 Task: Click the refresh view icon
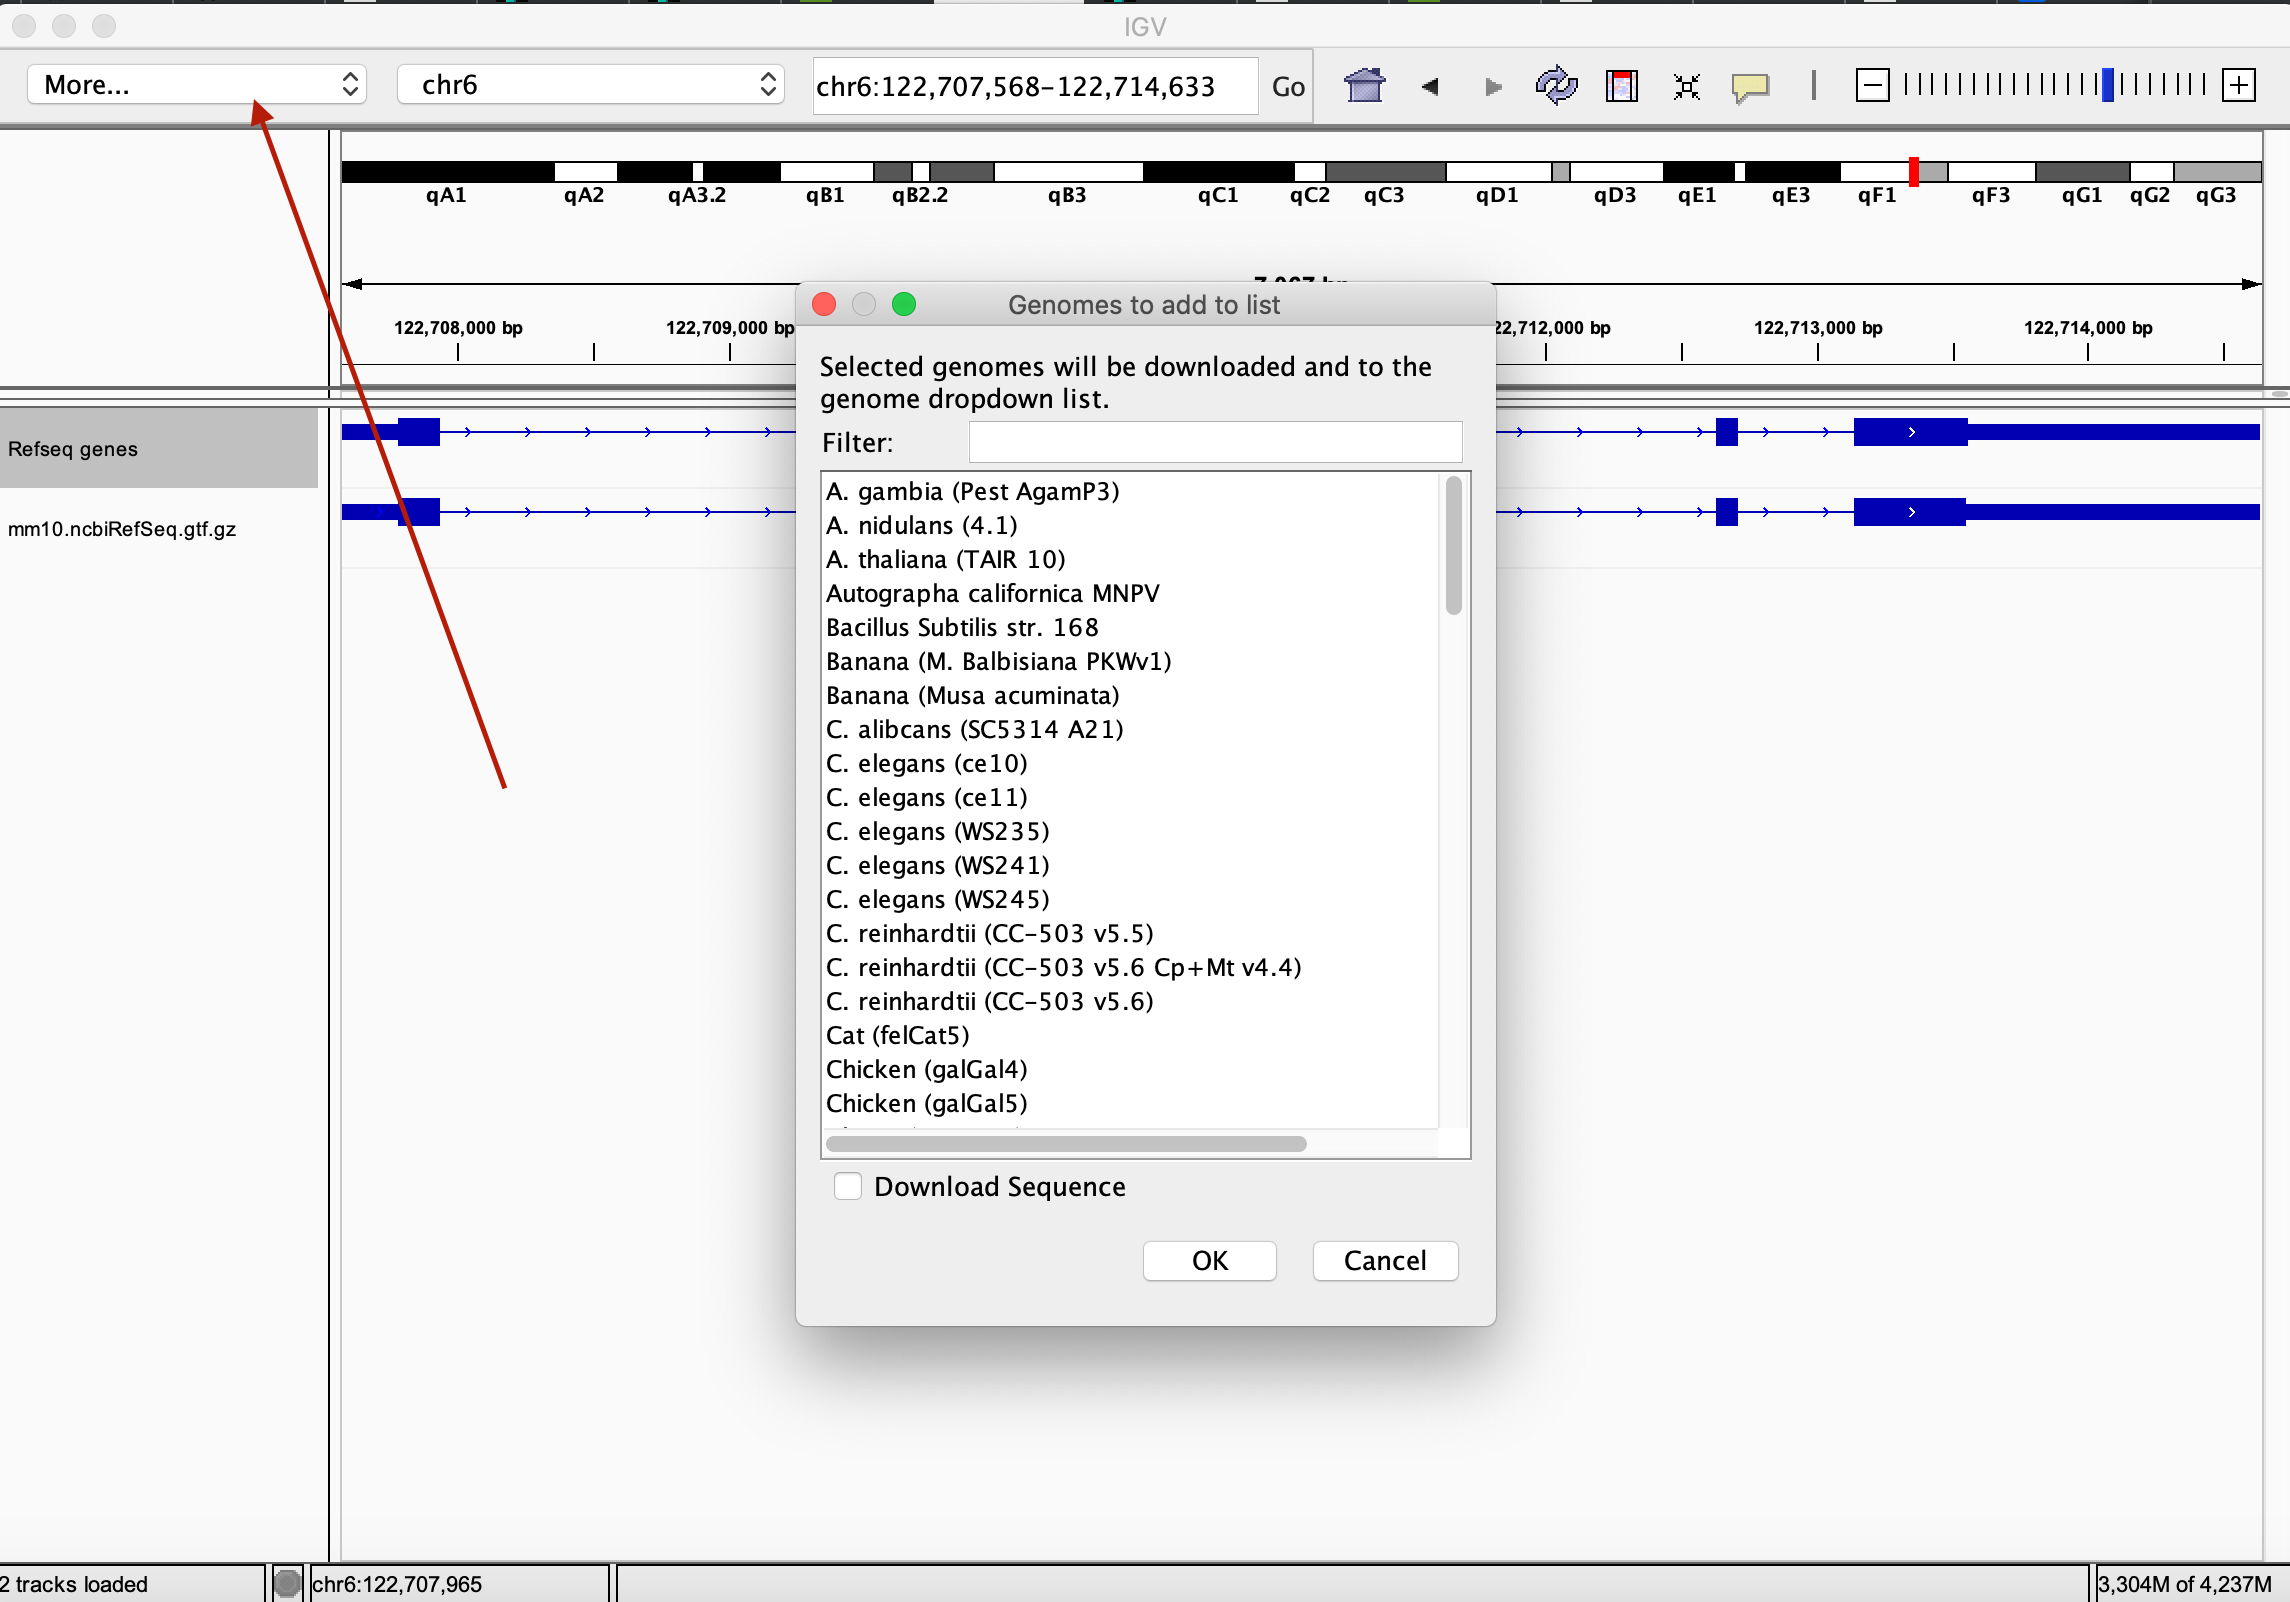(x=1556, y=86)
